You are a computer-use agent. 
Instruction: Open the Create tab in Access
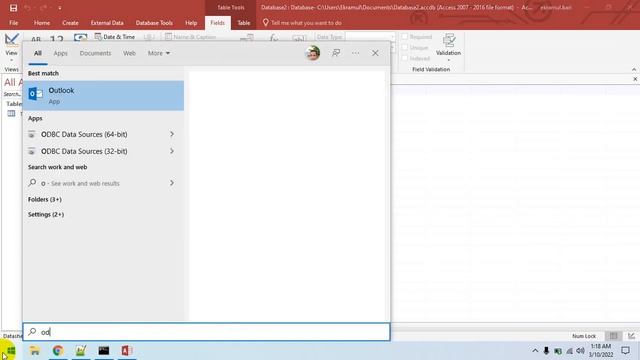click(x=70, y=23)
